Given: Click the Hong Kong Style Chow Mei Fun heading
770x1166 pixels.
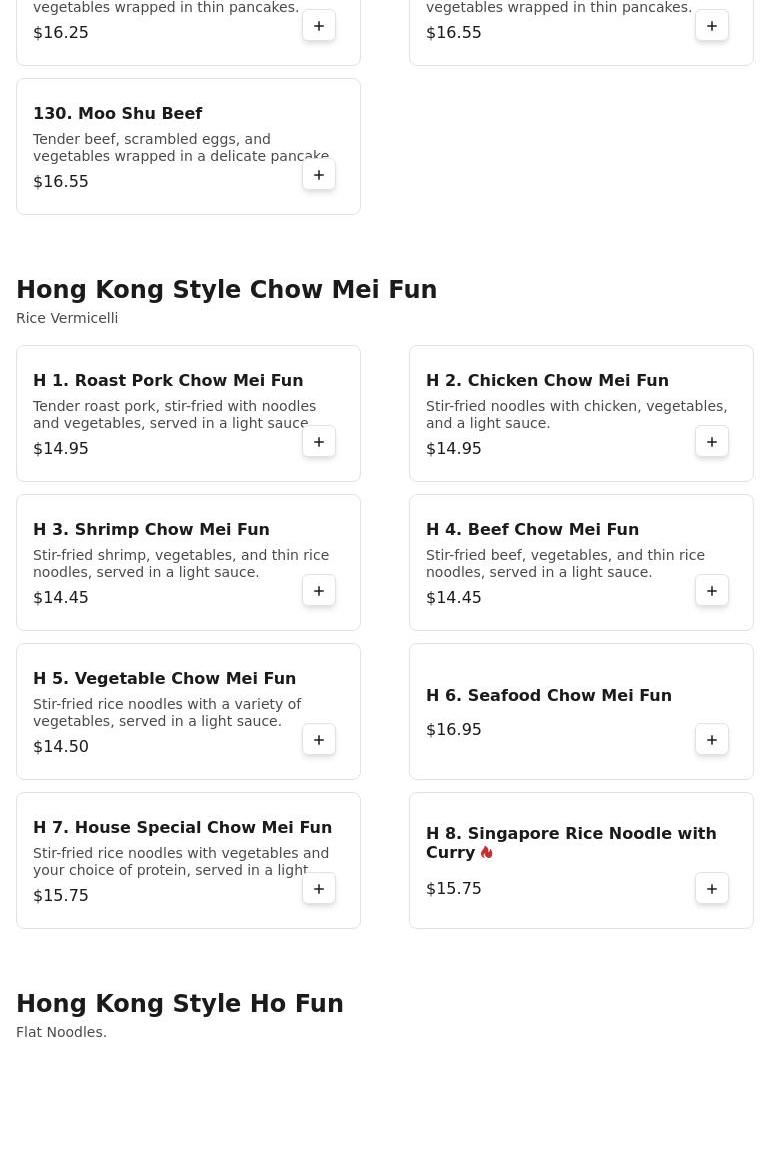Looking at the screenshot, I should click(226, 290).
